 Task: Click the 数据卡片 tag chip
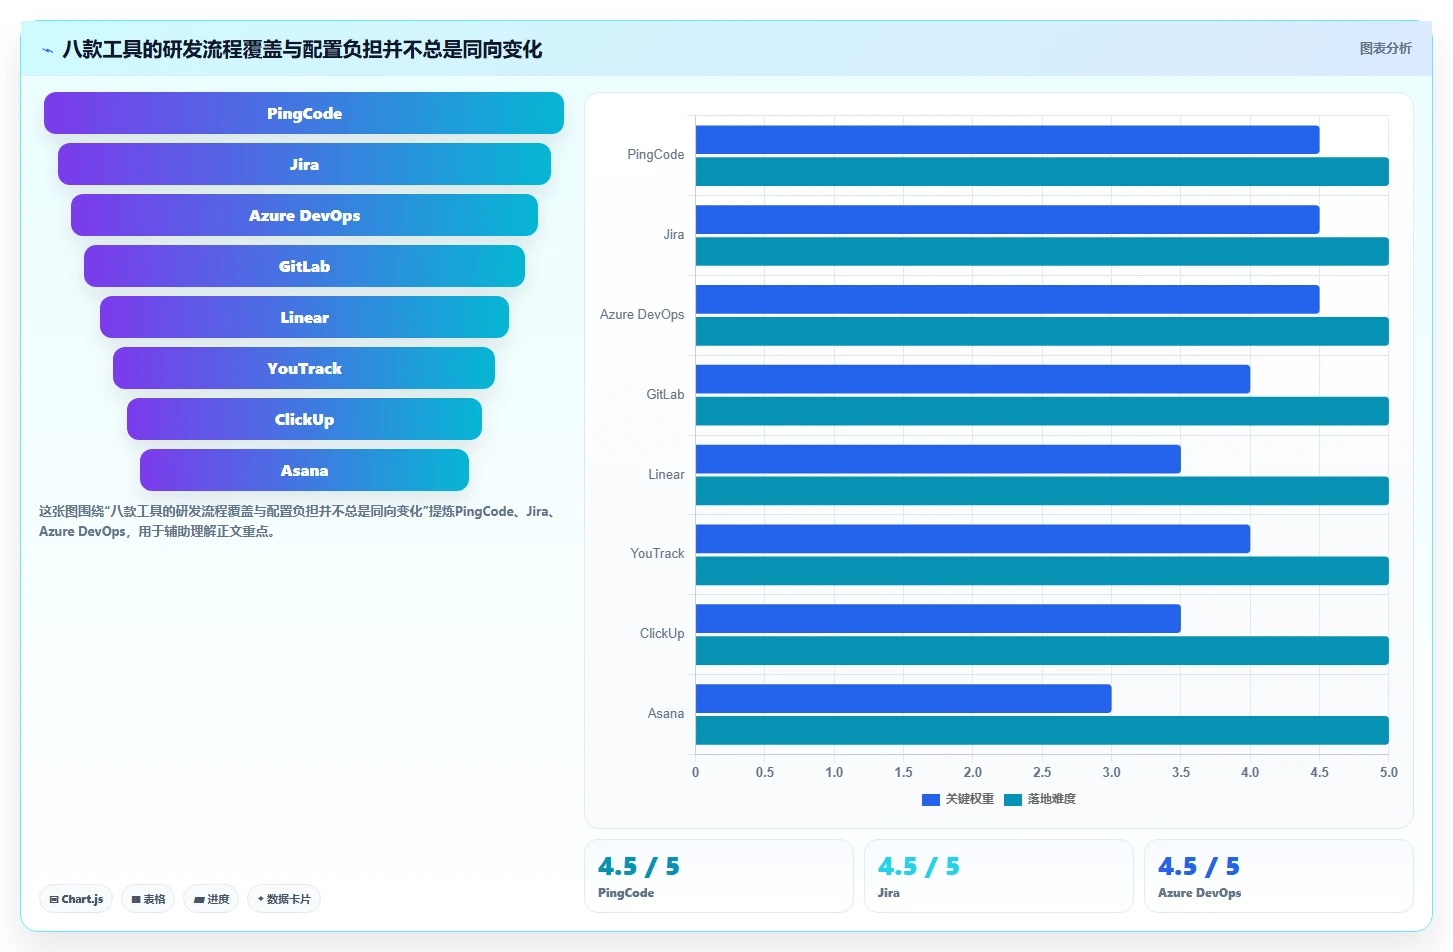coord(284,899)
